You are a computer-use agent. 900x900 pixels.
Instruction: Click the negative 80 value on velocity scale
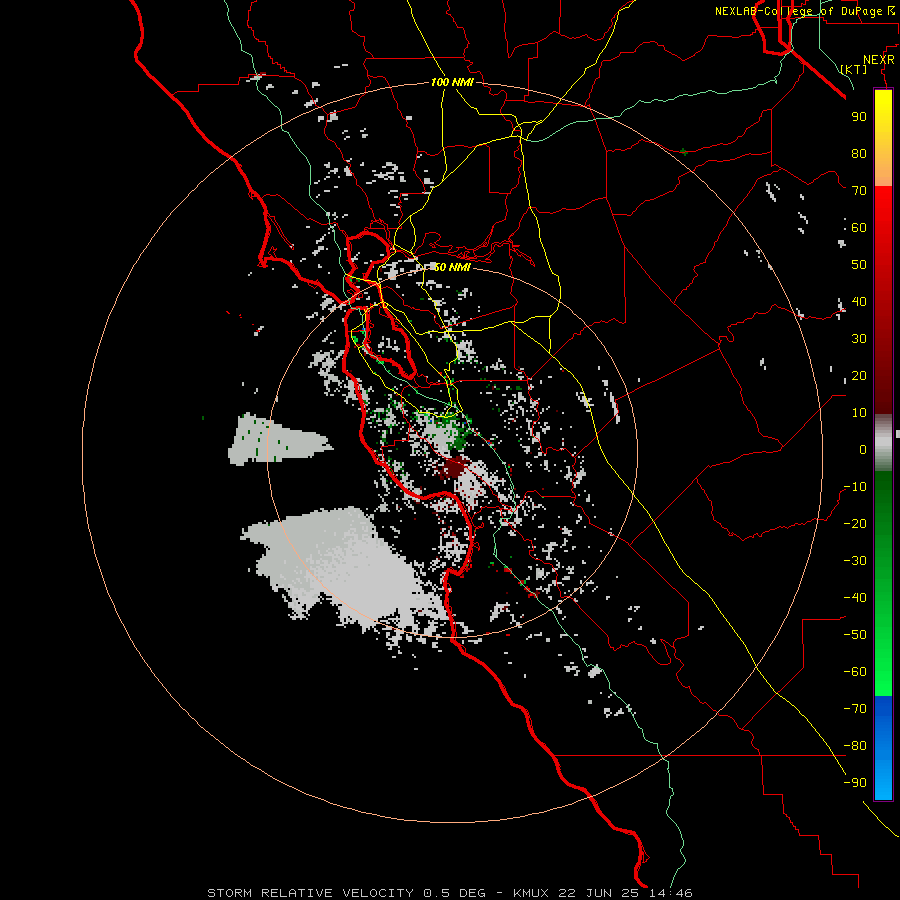click(855, 746)
